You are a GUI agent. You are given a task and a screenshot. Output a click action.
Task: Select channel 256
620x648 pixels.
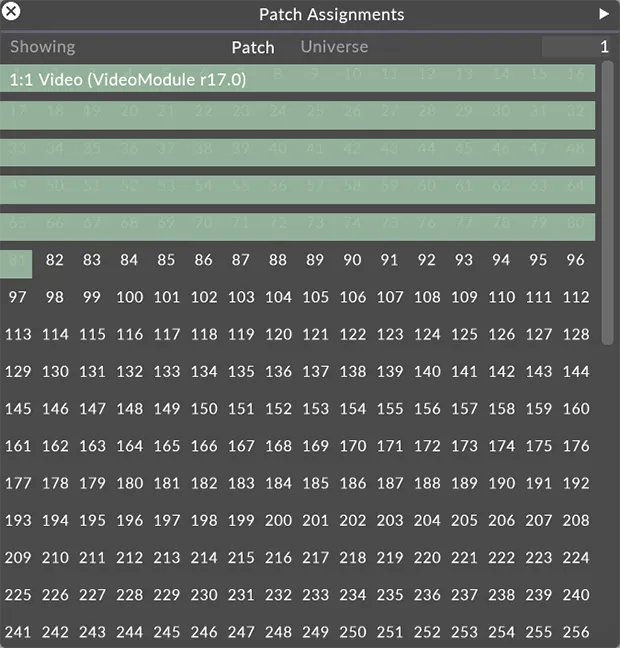coord(576,632)
